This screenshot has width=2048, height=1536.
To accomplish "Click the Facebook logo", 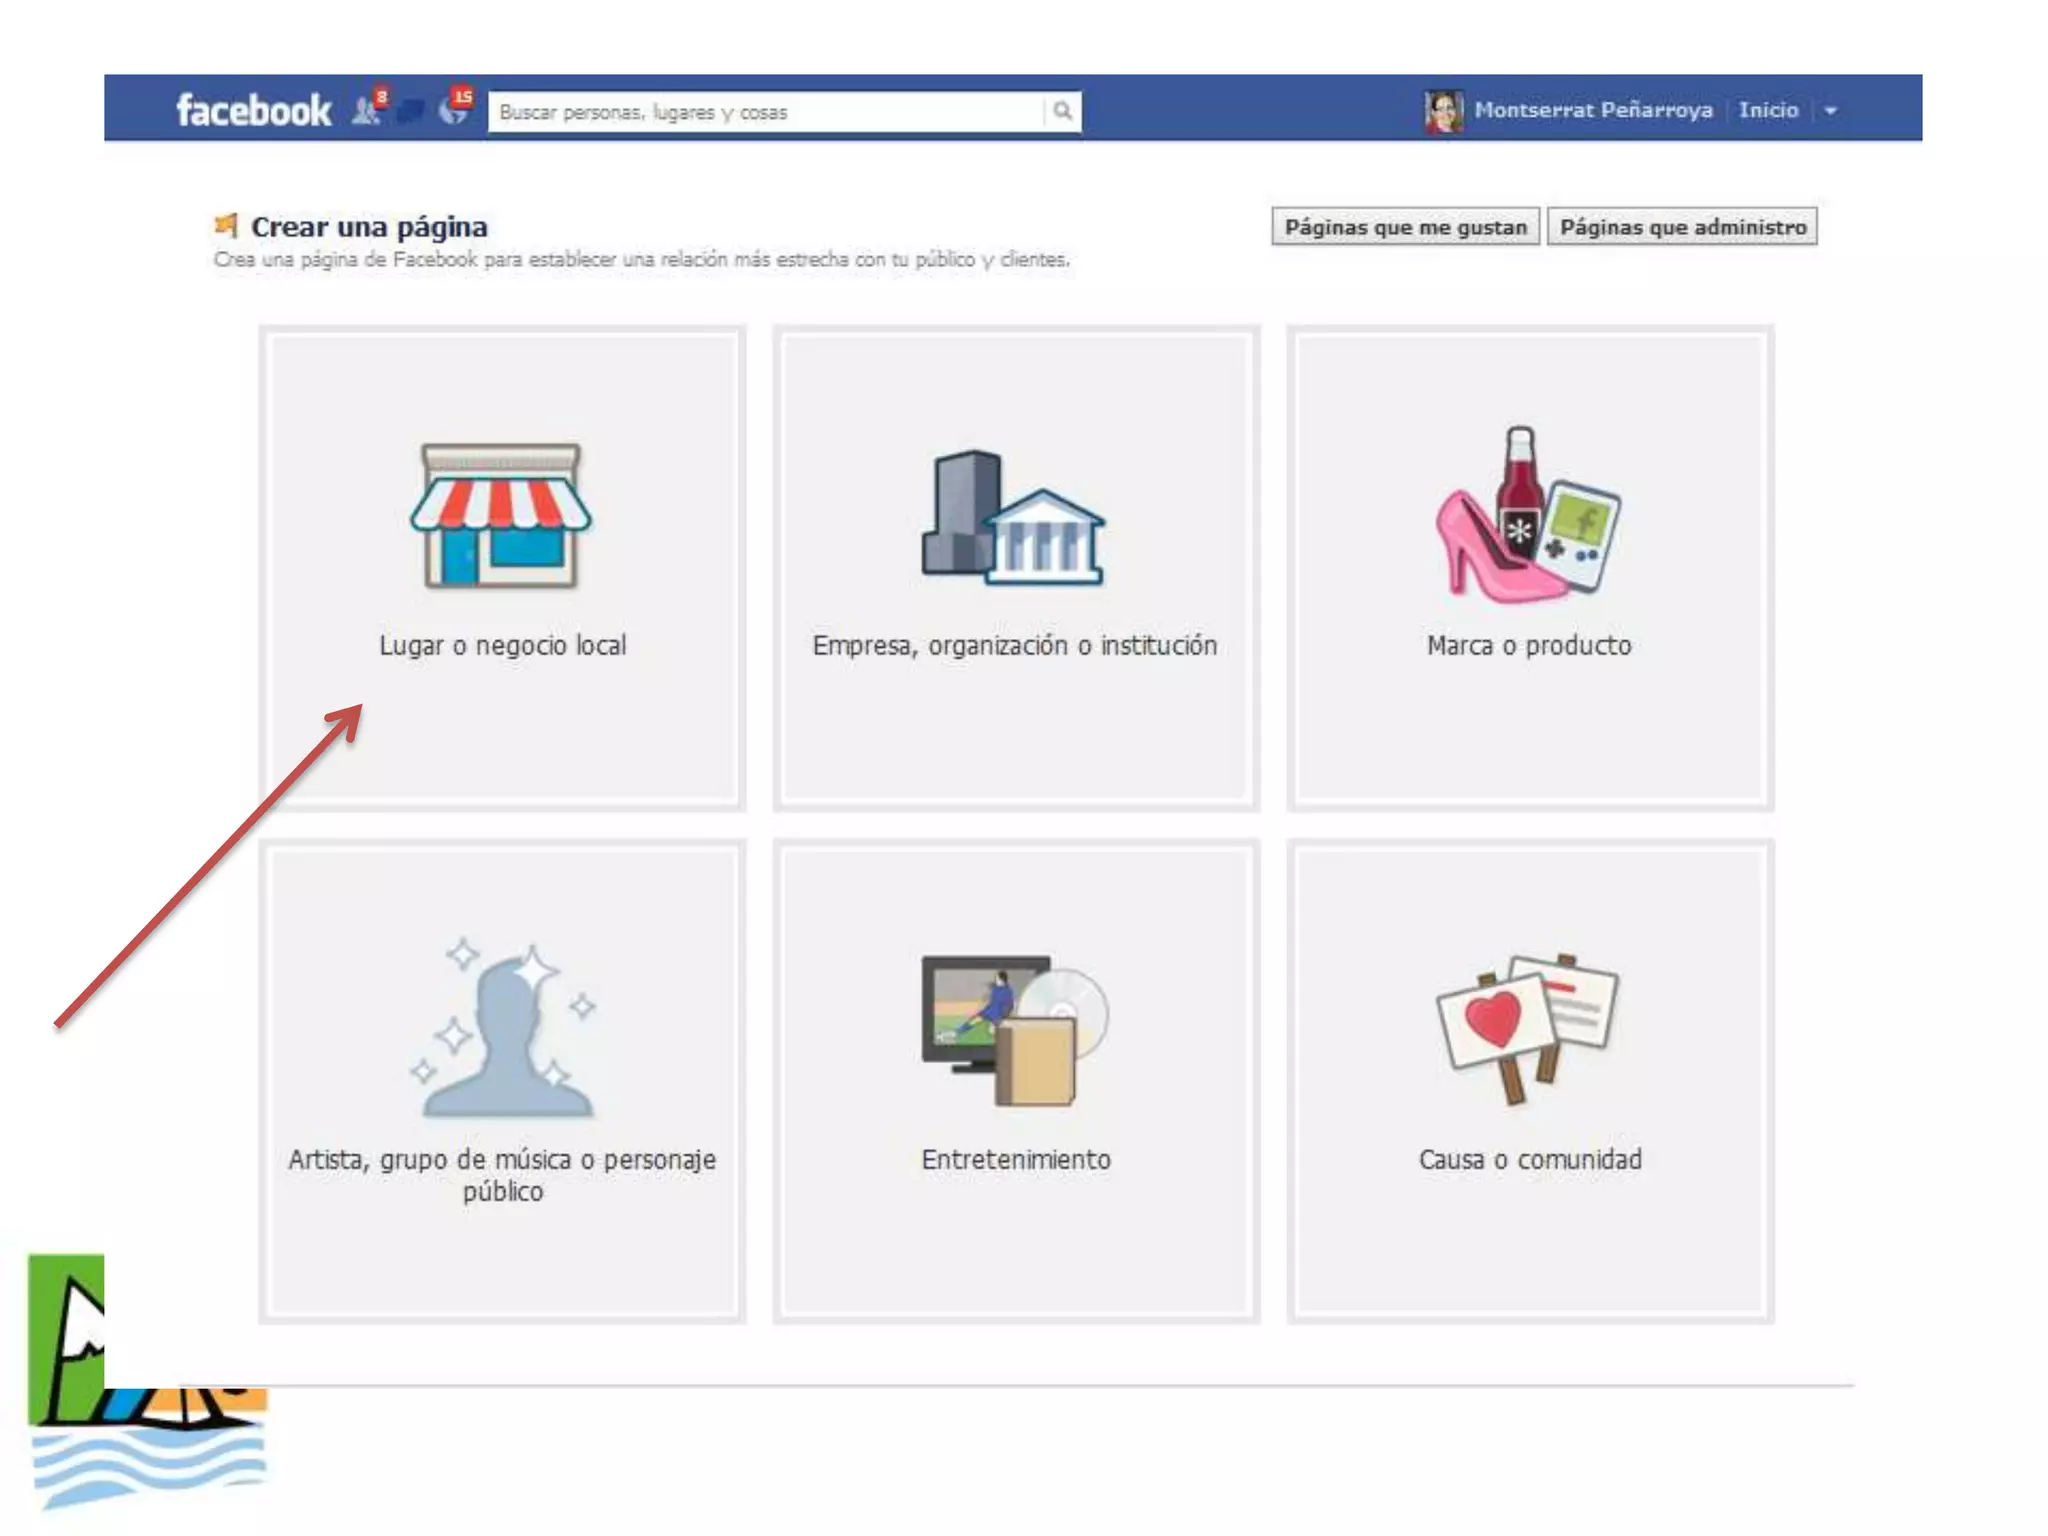I will coord(253,110).
